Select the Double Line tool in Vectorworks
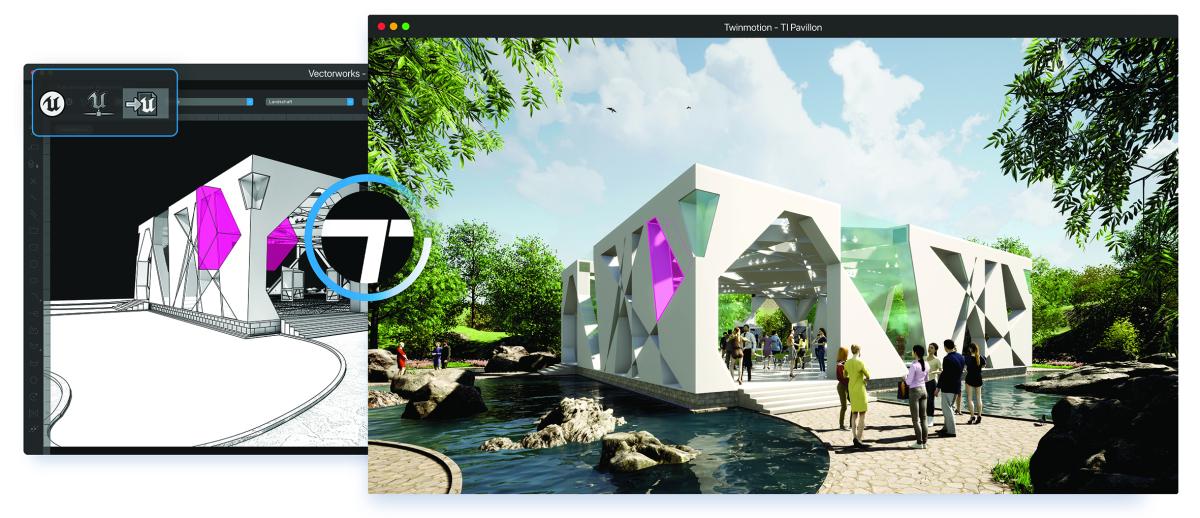The width and height of the screenshot is (1200, 518). (35, 213)
